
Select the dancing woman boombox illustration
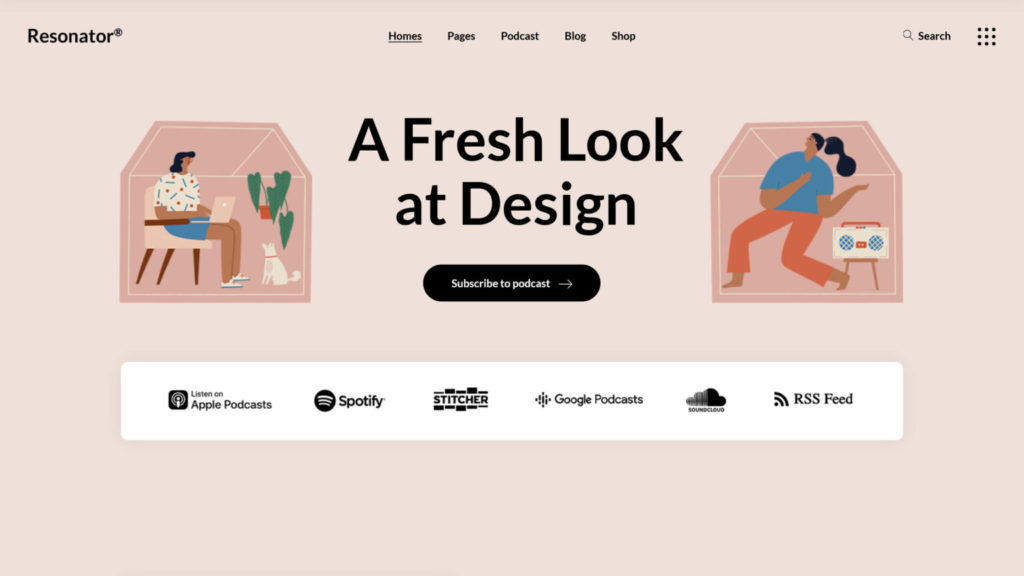point(807,212)
